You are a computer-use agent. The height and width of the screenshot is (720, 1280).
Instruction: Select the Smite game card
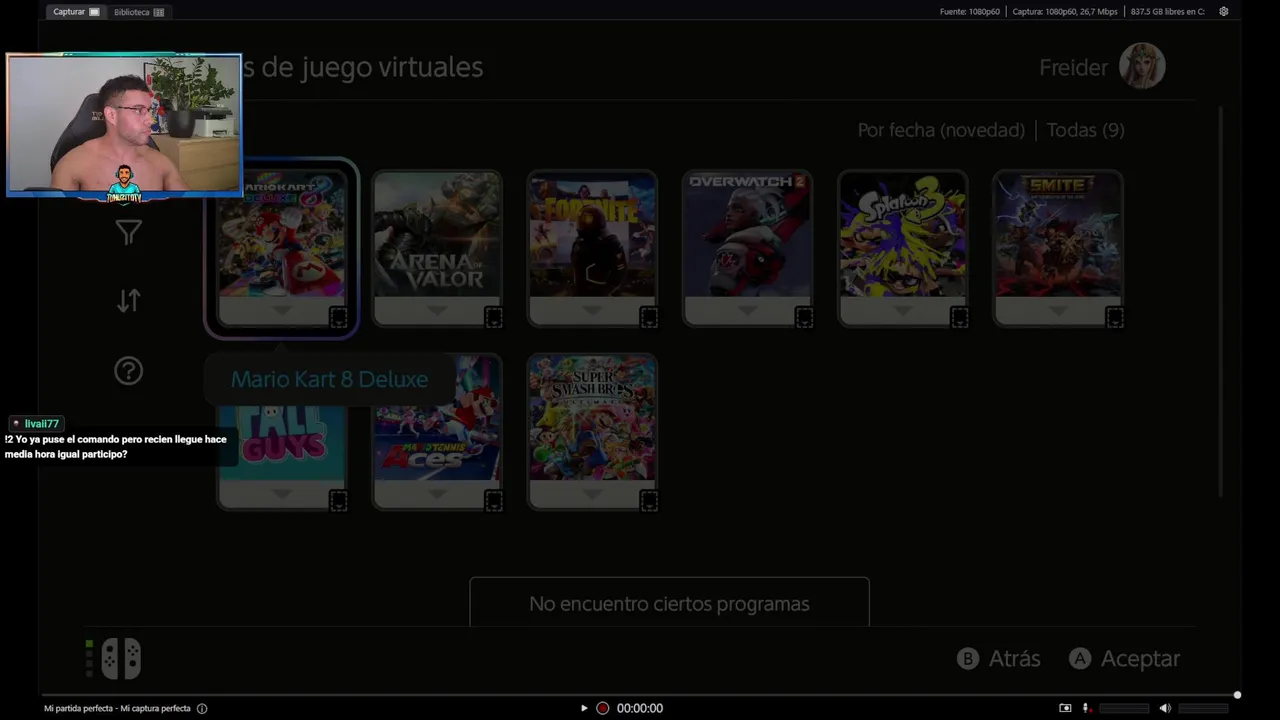[1057, 248]
